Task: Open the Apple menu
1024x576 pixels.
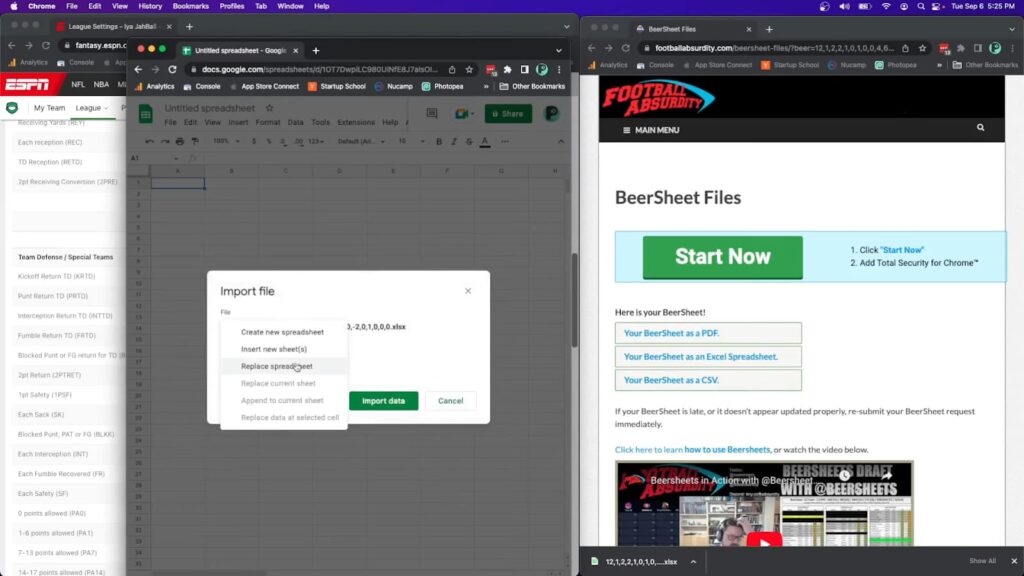Action: pyautogui.click(x=14, y=6)
